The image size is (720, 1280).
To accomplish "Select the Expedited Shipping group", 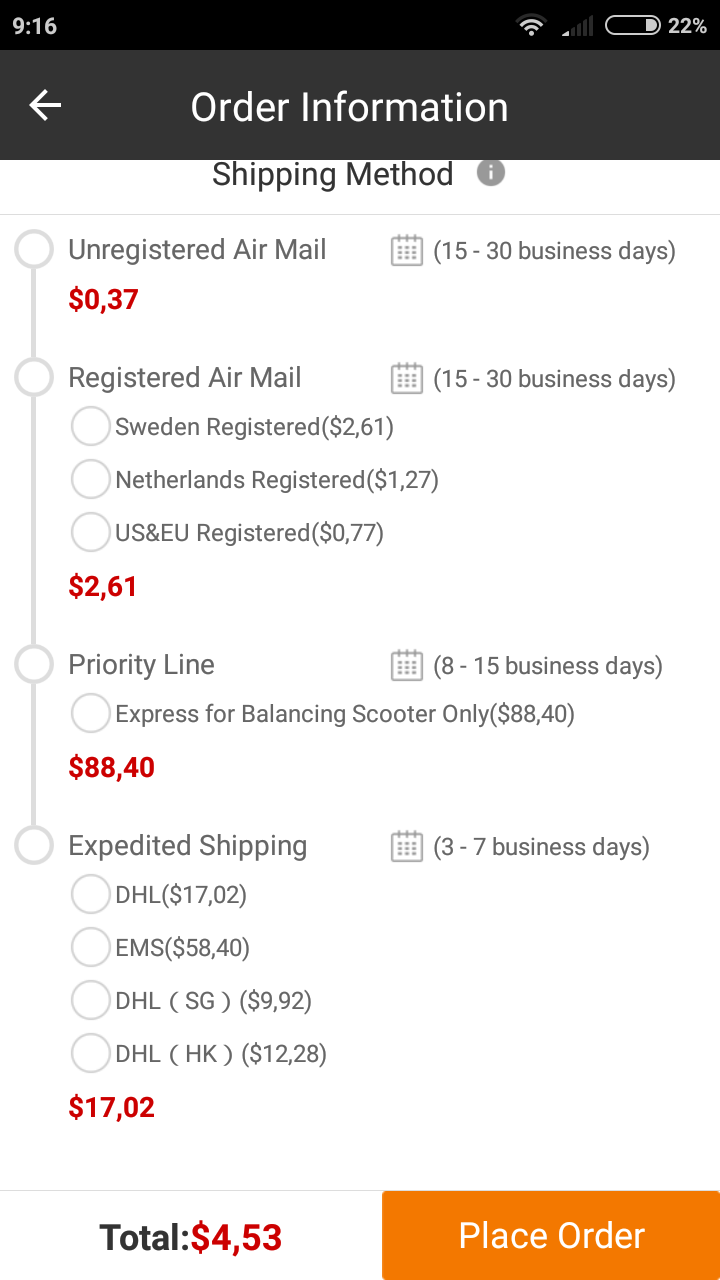I will point(35,846).
